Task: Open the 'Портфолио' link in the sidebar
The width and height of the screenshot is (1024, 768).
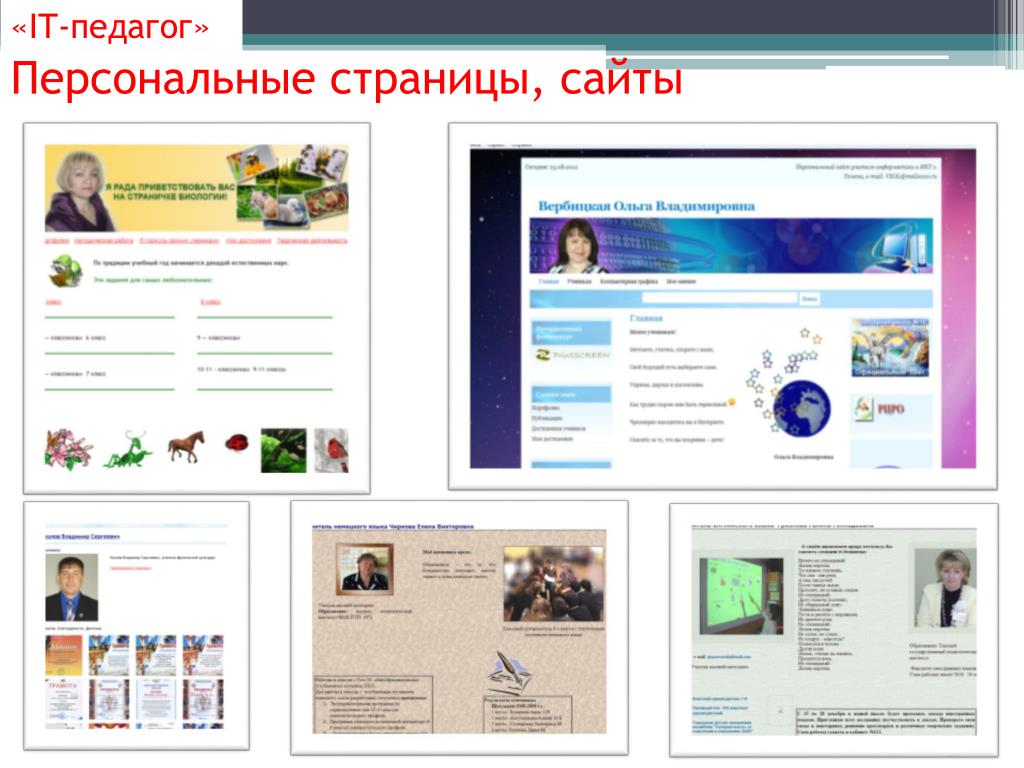Action: (545, 408)
